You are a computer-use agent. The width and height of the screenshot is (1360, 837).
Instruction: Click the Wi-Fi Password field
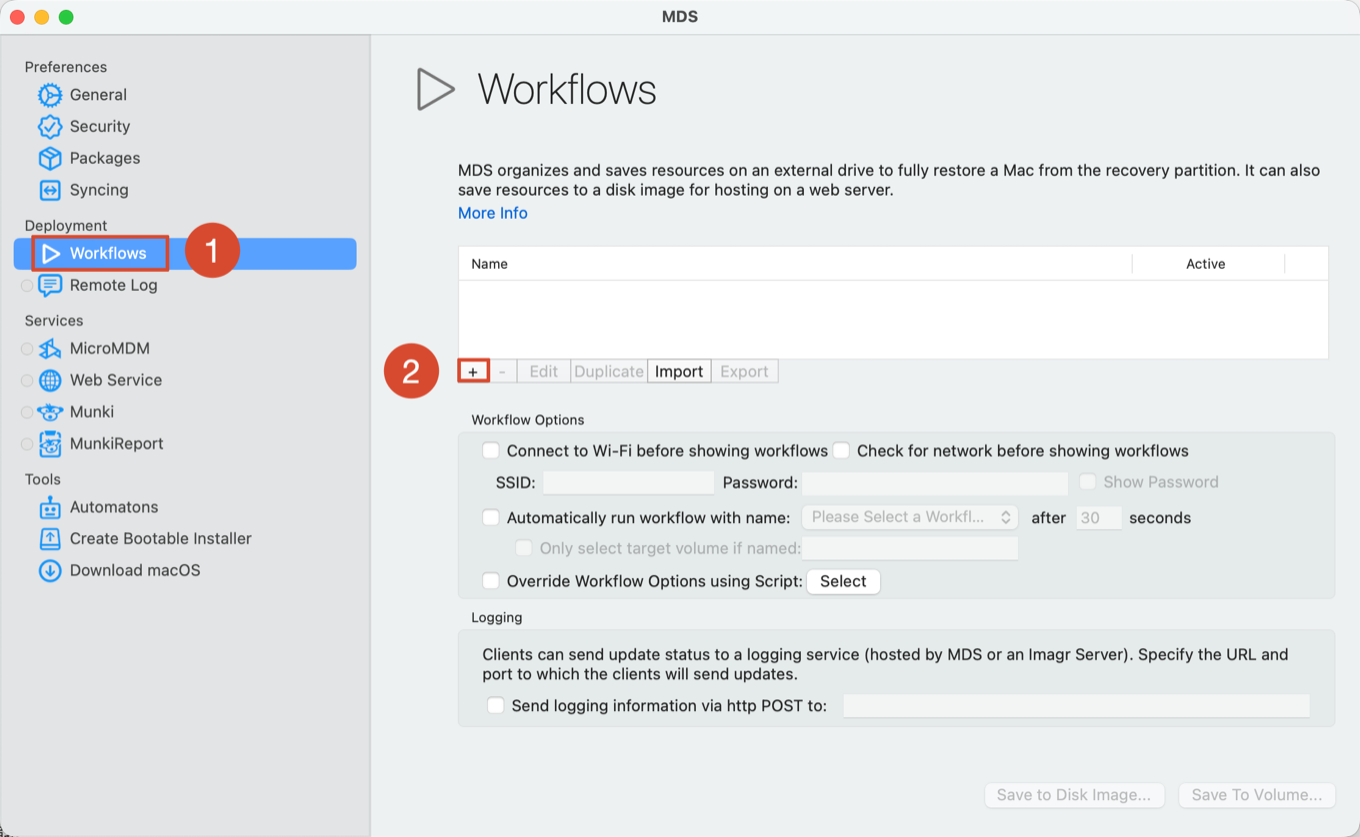pos(935,482)
